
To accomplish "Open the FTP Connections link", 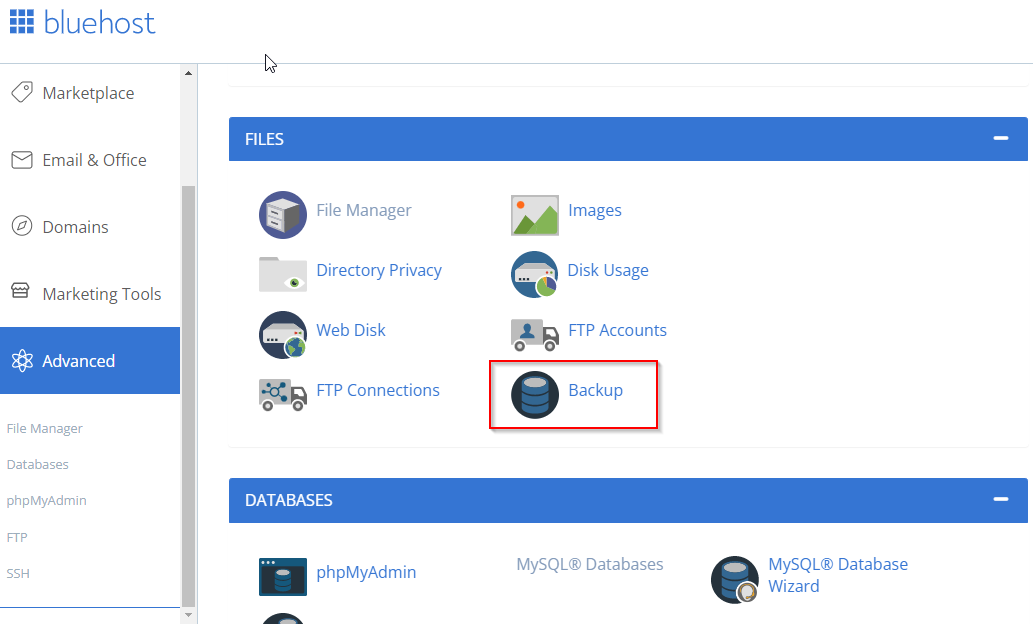I will (377, 390).
